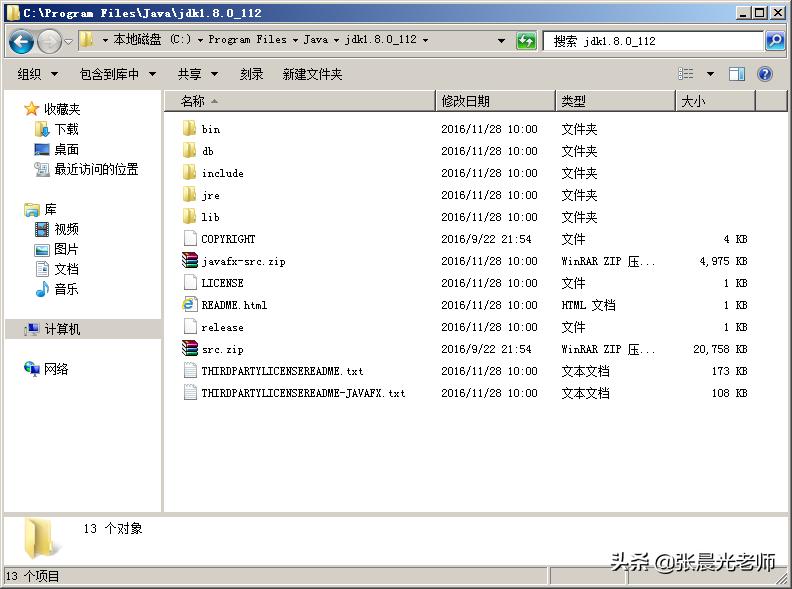Screen dimensions: 792x589
Task: Click the 2016/9/22 21:54 date for COPYRIGHT
Action: (x=486, y=239)
